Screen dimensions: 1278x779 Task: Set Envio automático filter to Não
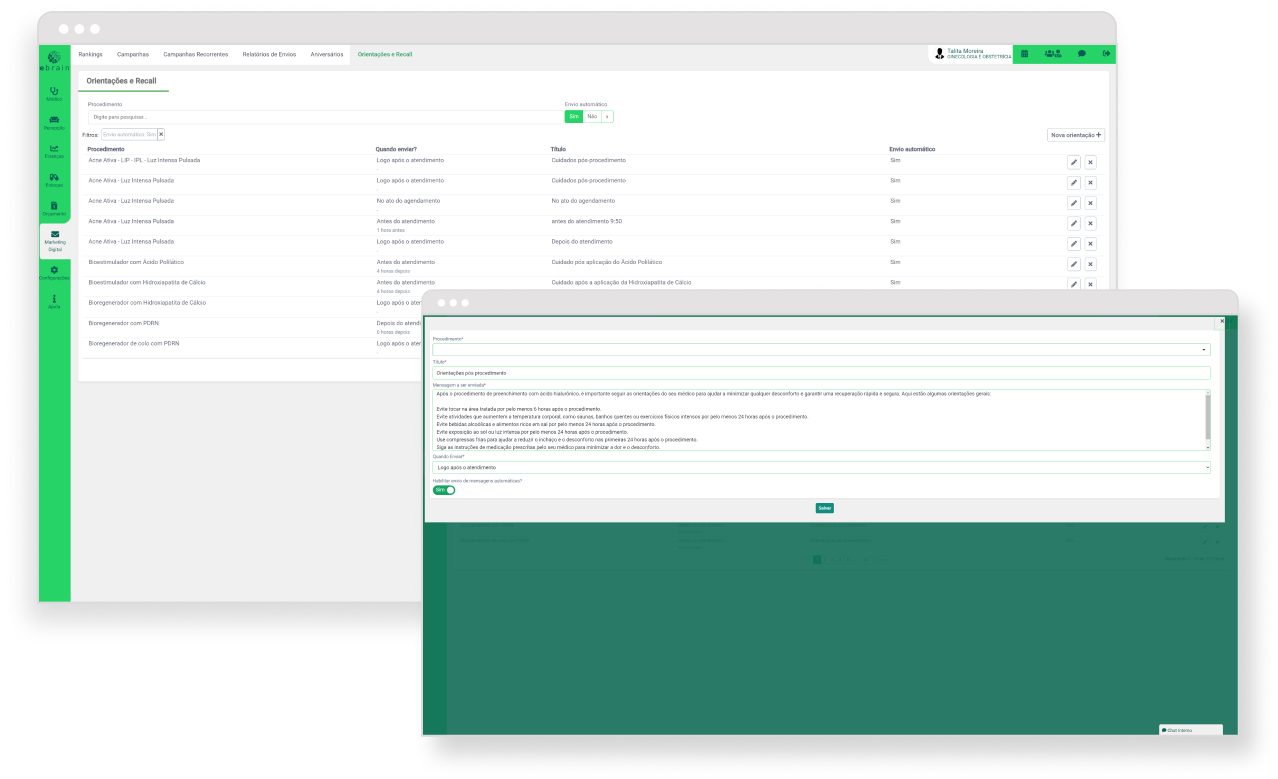click(x=592, y=116)
